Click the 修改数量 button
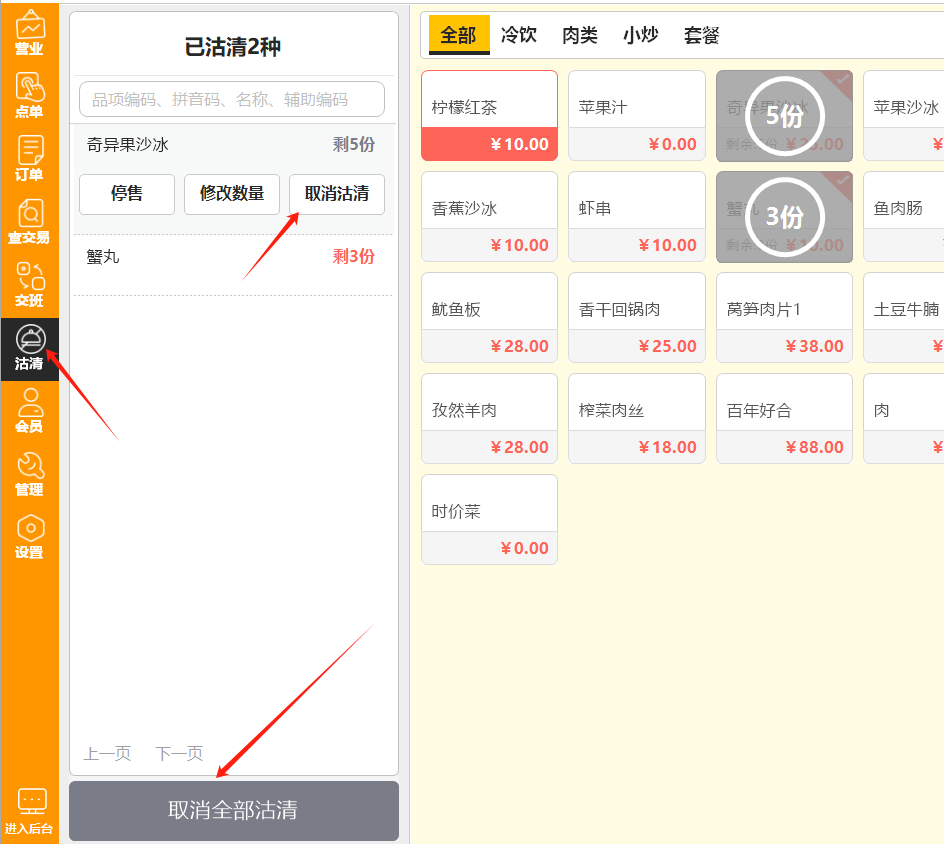Viewport: 944px width, 844px height. point(232,194)
